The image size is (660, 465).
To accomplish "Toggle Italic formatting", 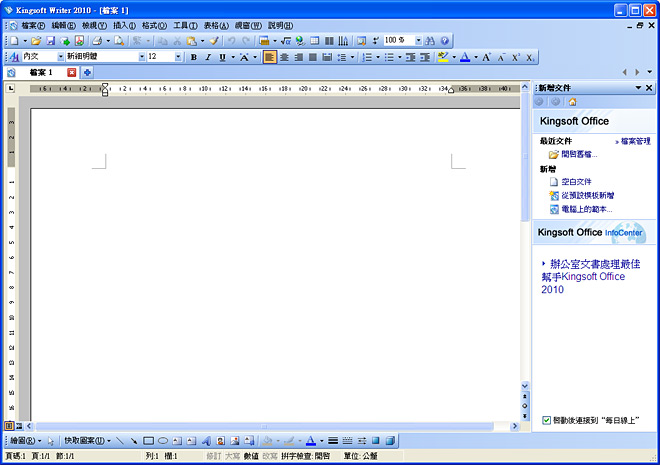I will [x=208, y=57].
